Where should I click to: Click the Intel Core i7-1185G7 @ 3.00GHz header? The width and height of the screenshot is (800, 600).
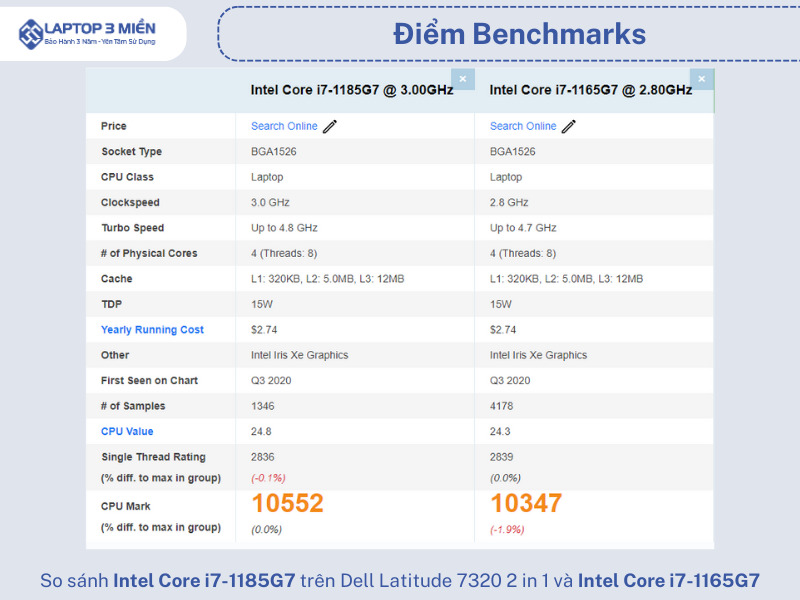pos(351,90)
